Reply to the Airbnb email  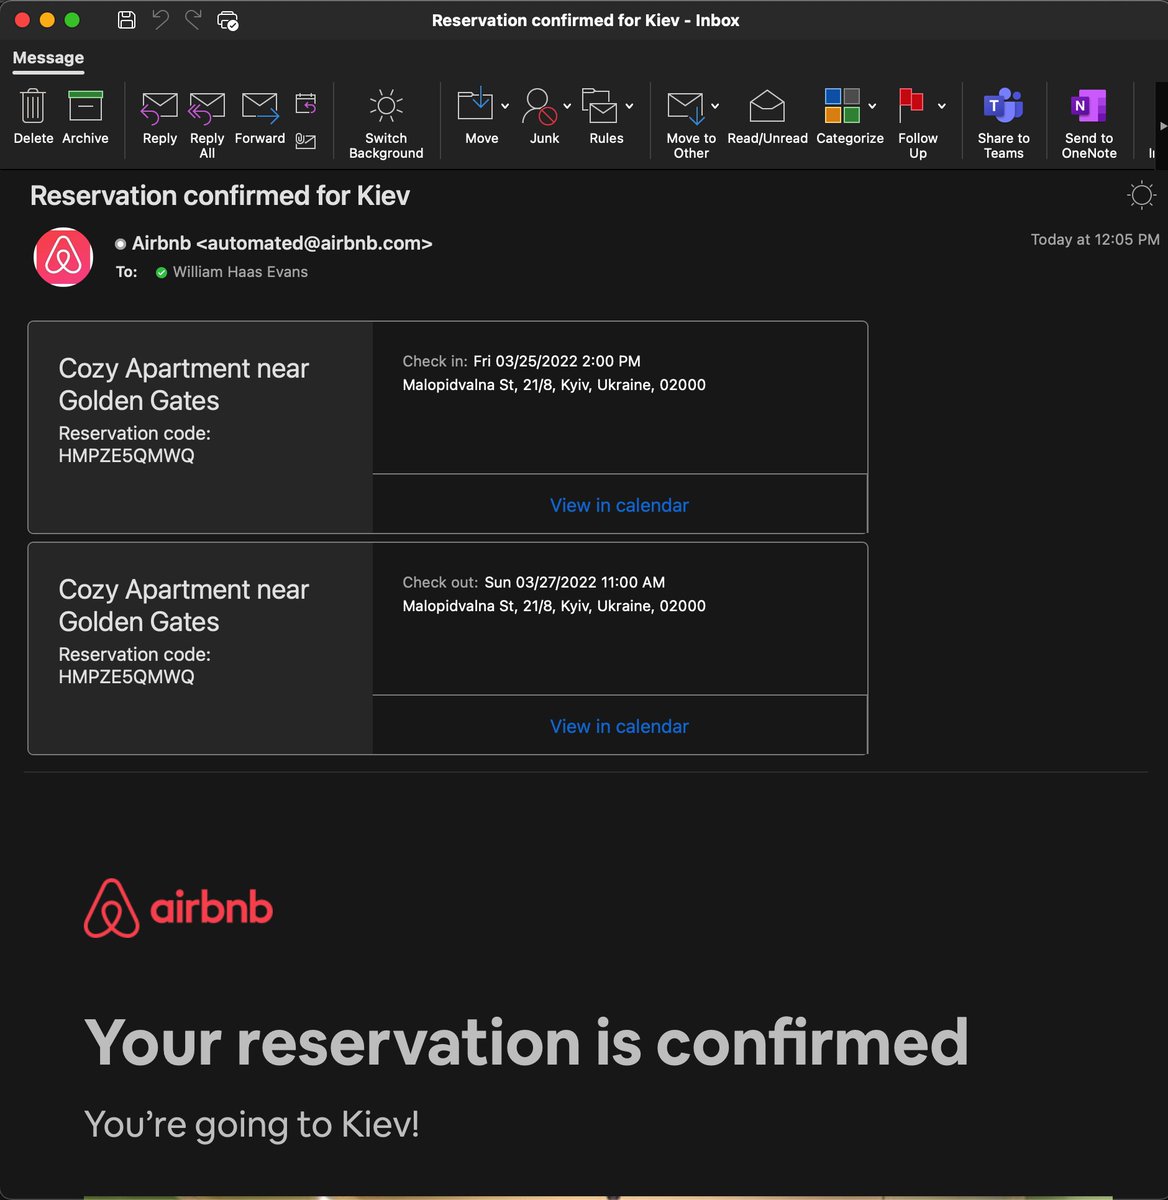(x=159, y=118)
